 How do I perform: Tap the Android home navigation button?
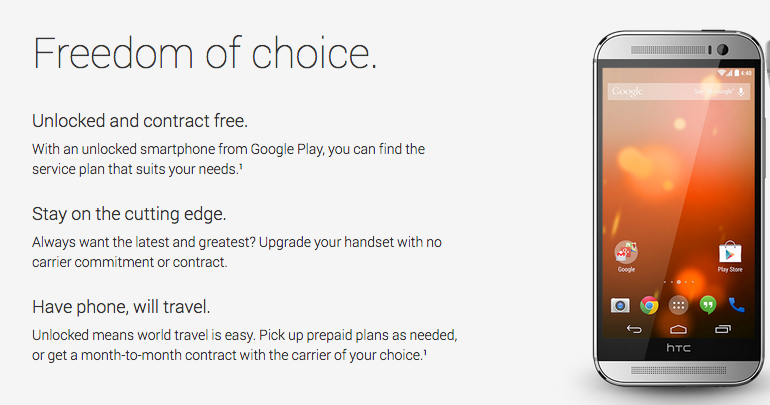(678, 329)
